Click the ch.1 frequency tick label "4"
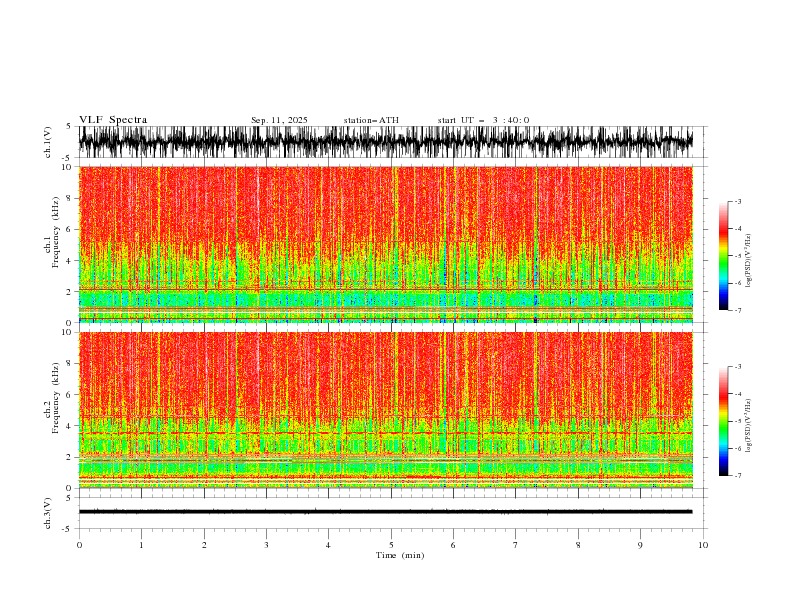The height and width of the screenshot is (612, 792). (x=70, y=261)
